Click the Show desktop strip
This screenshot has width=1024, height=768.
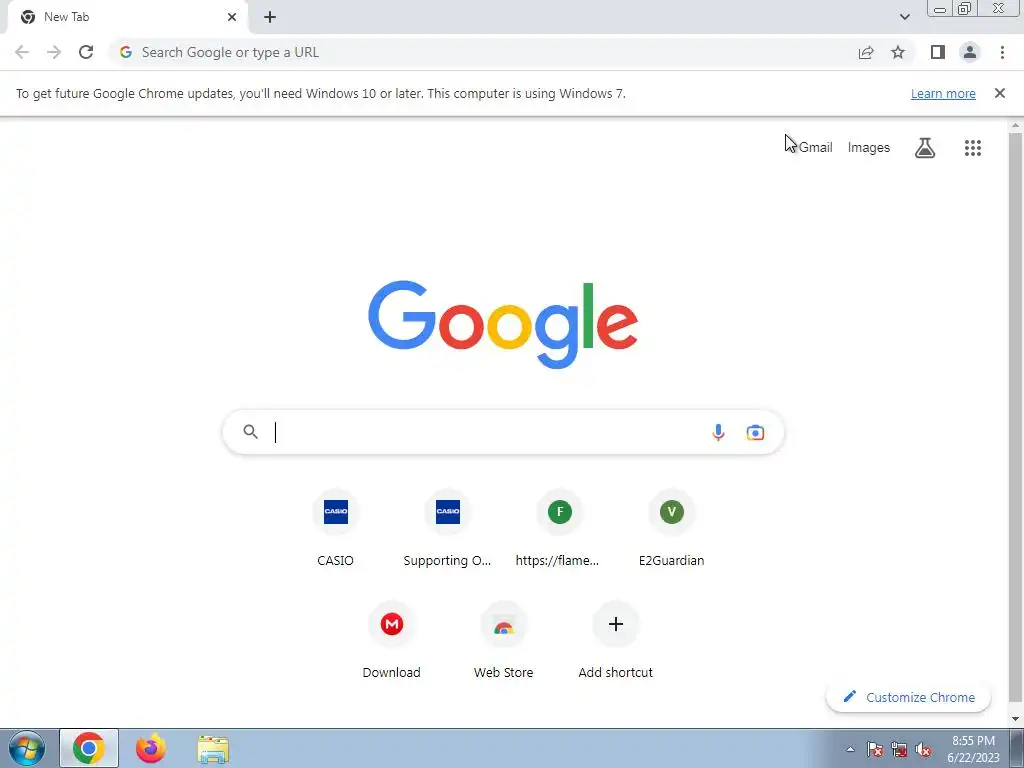pos(1017,748)
